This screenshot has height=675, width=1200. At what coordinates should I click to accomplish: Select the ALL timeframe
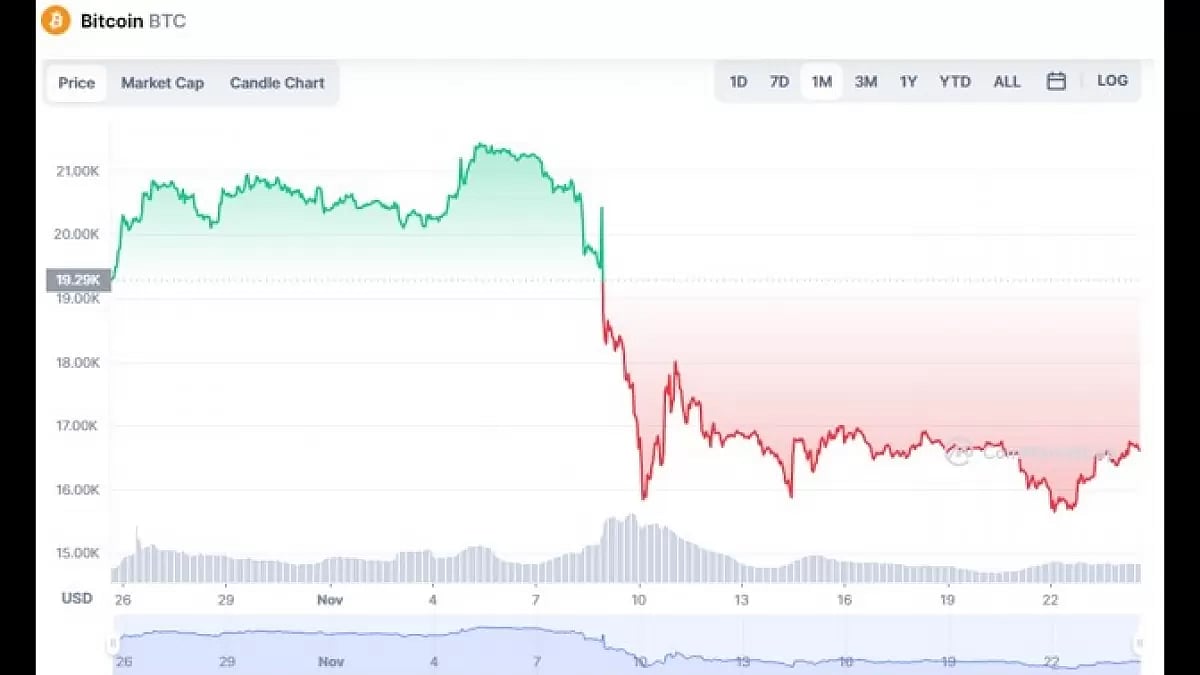click(x=1006, y=81)
